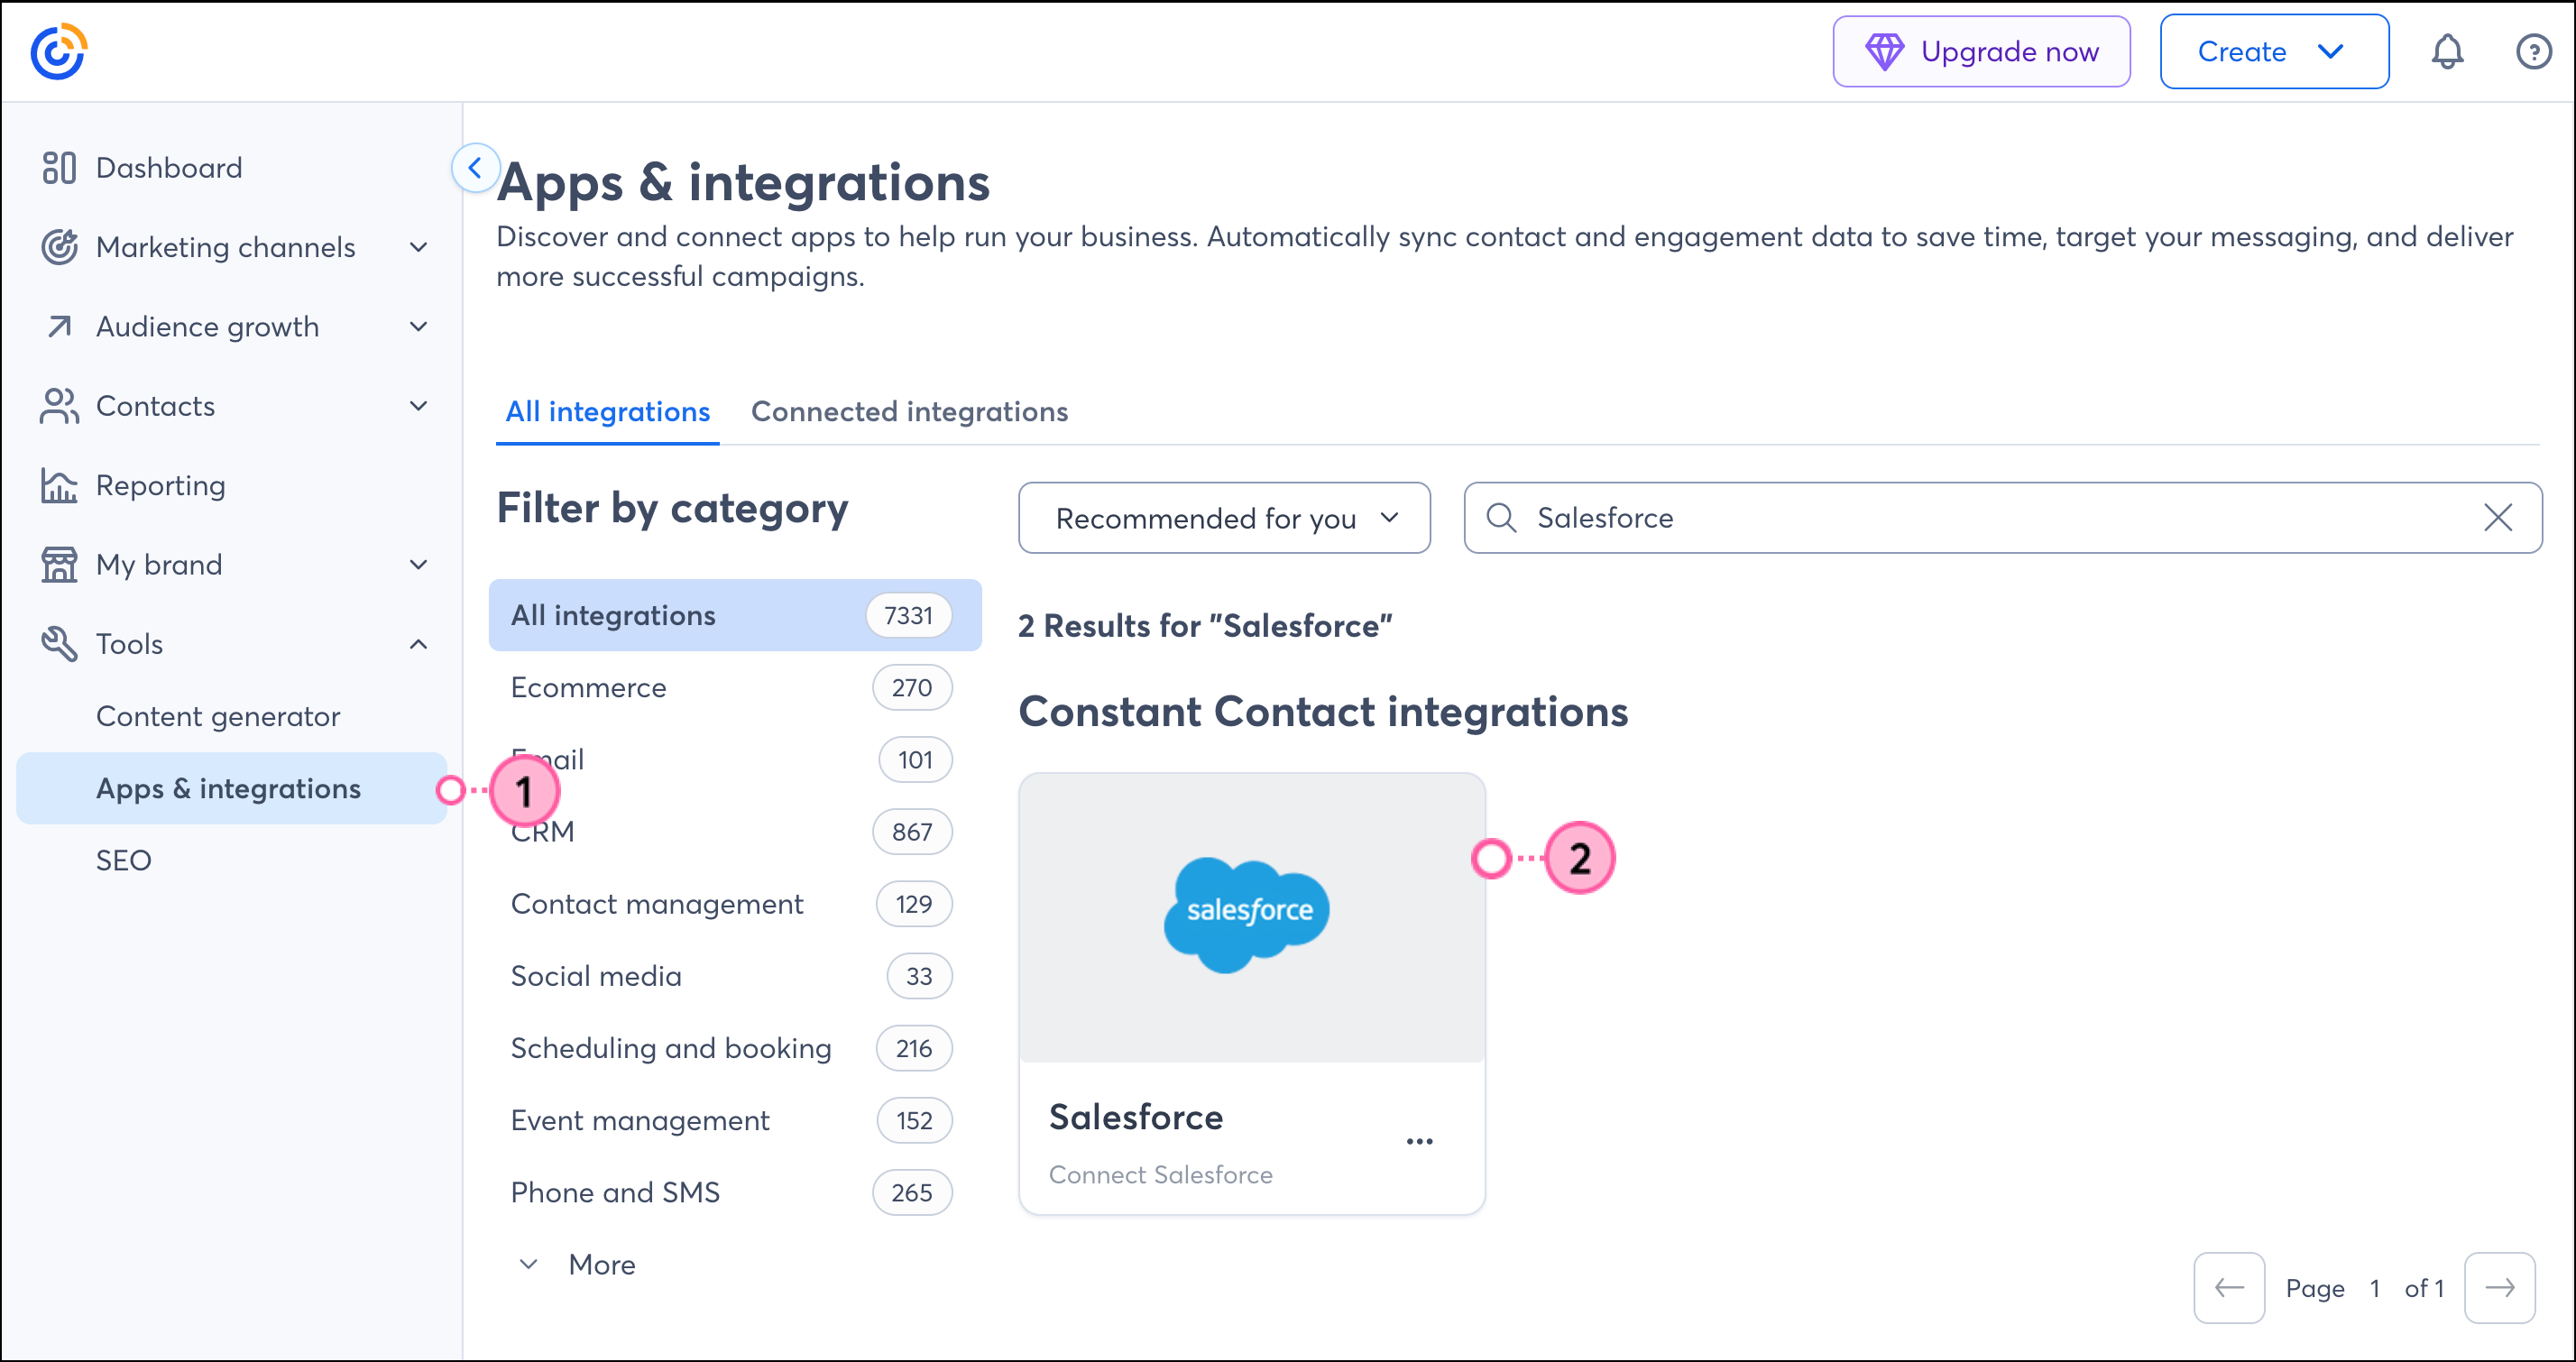Image resolution: width=2576 pixels, height=1362 pixels.
Task: Click the Marketing channels target icon
Action: click(59, 247)
